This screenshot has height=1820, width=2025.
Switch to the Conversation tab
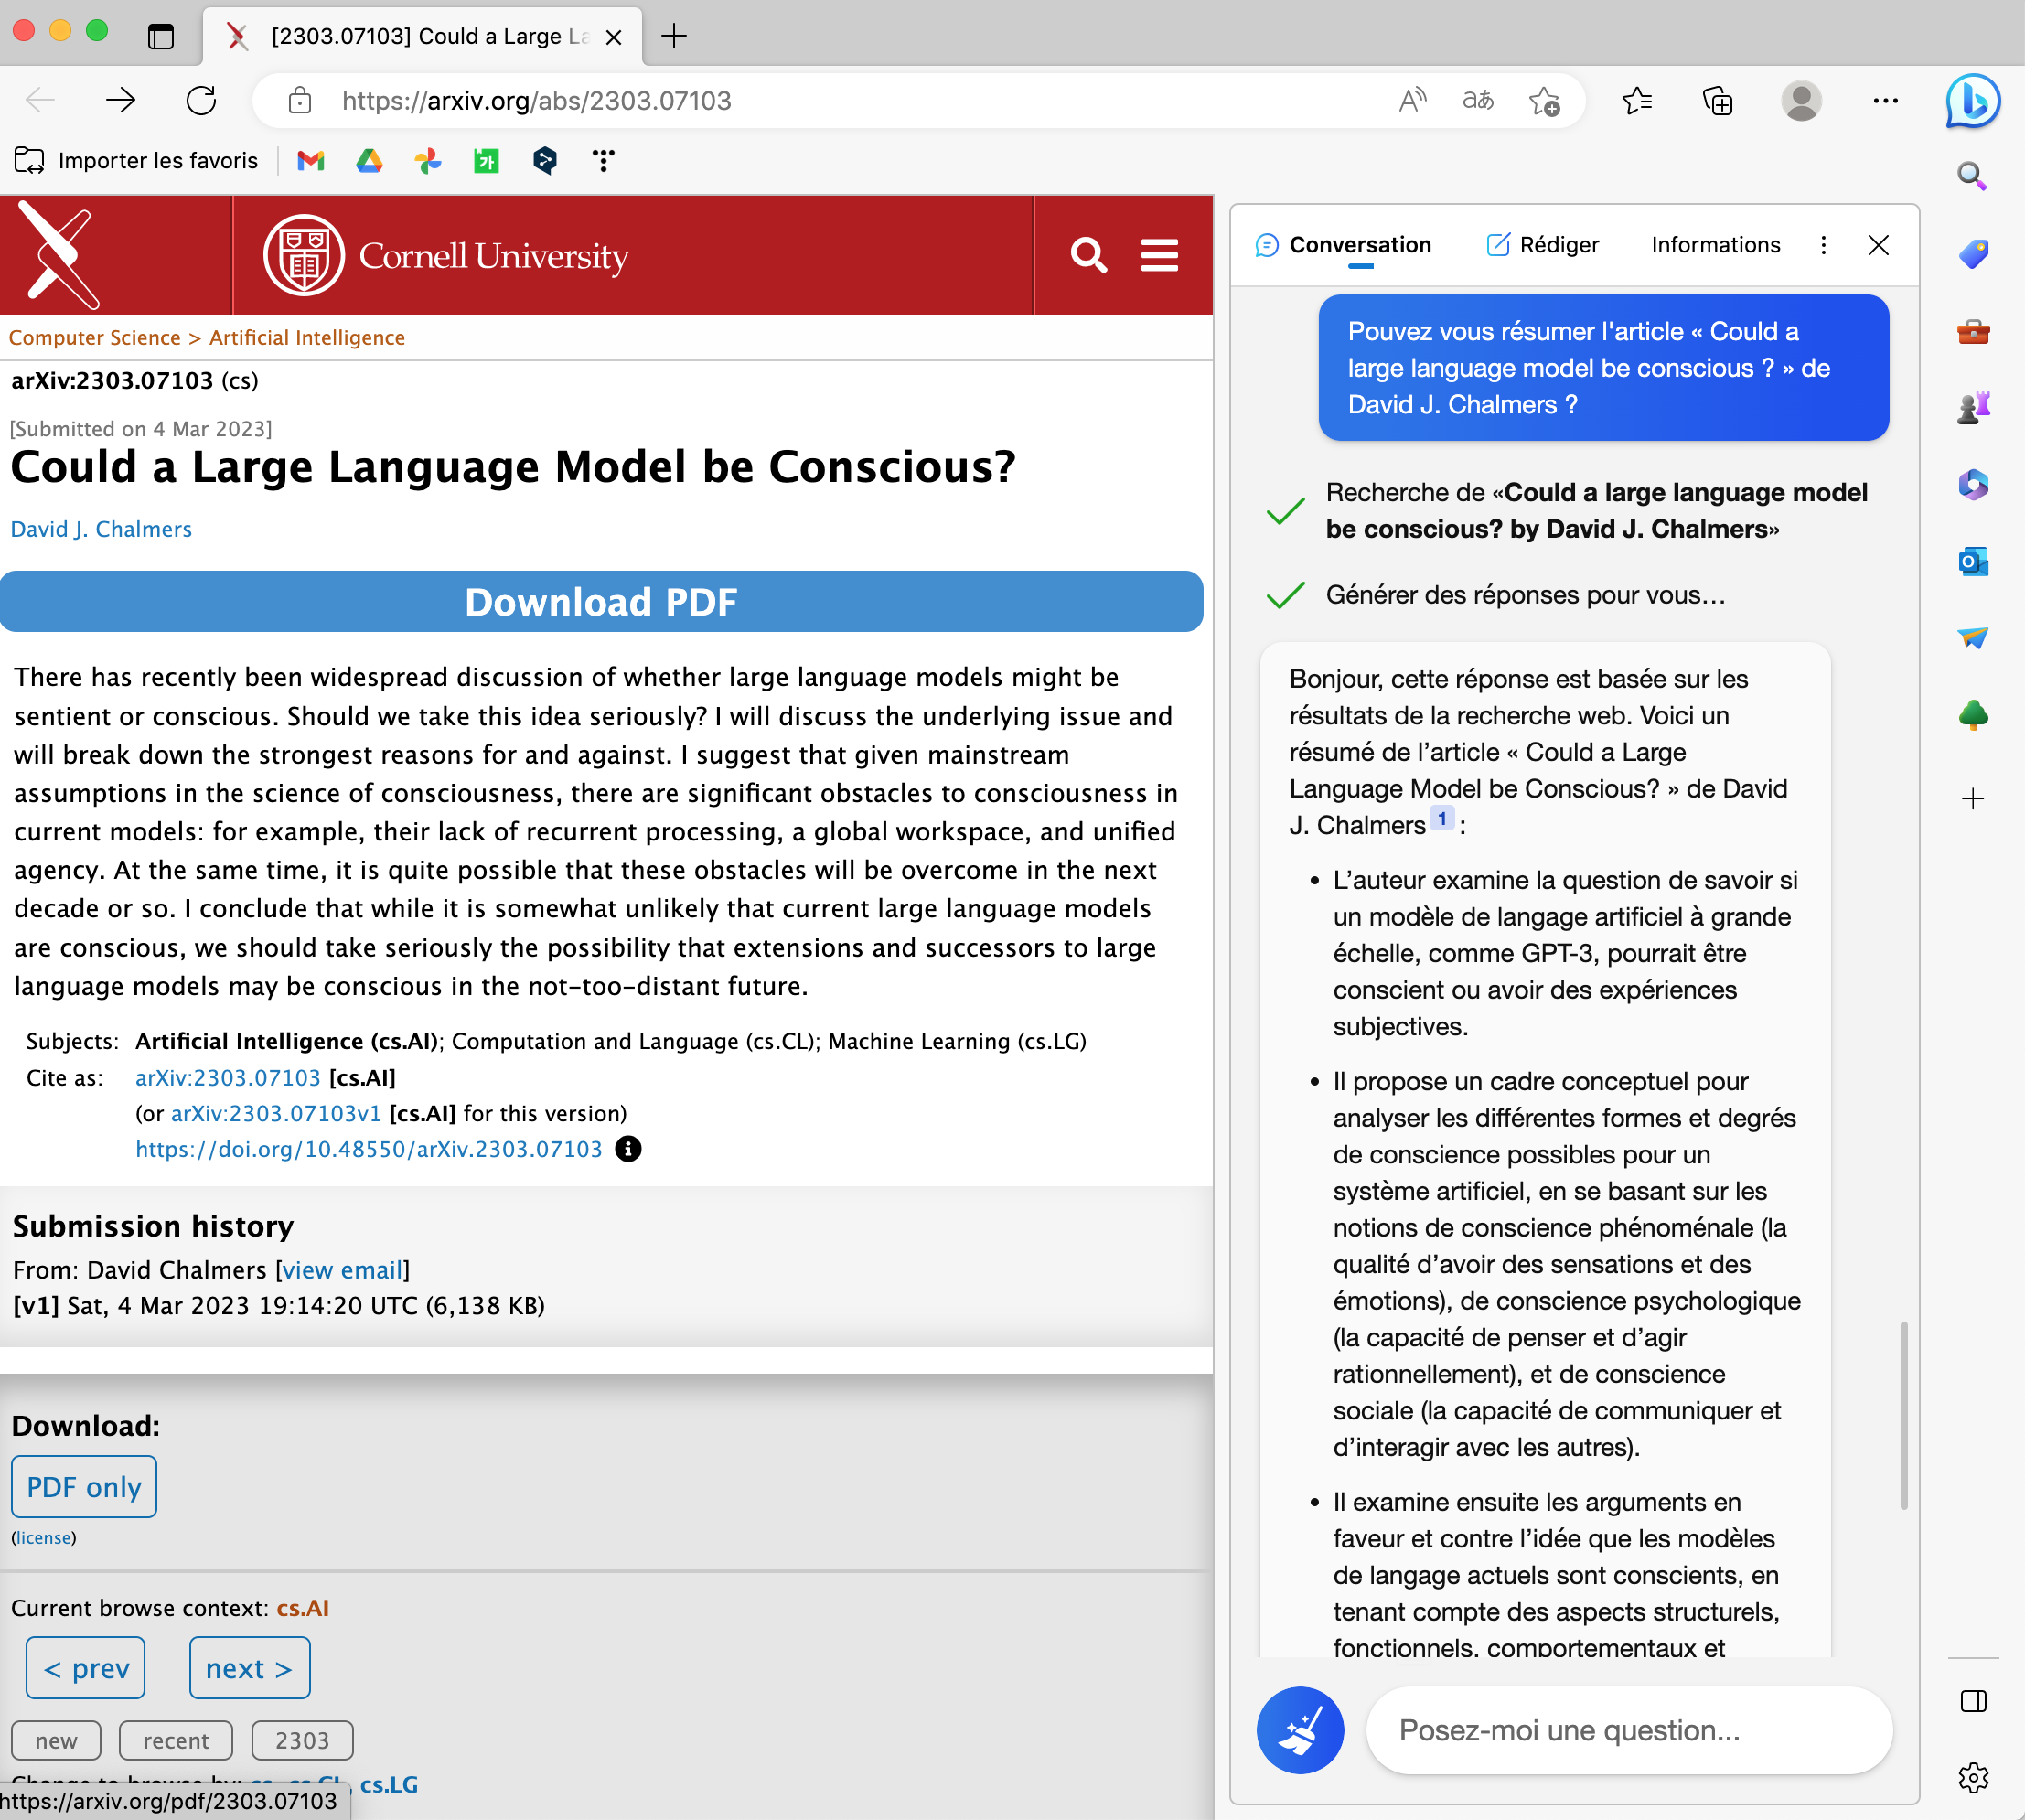(x=1343, y=245)
